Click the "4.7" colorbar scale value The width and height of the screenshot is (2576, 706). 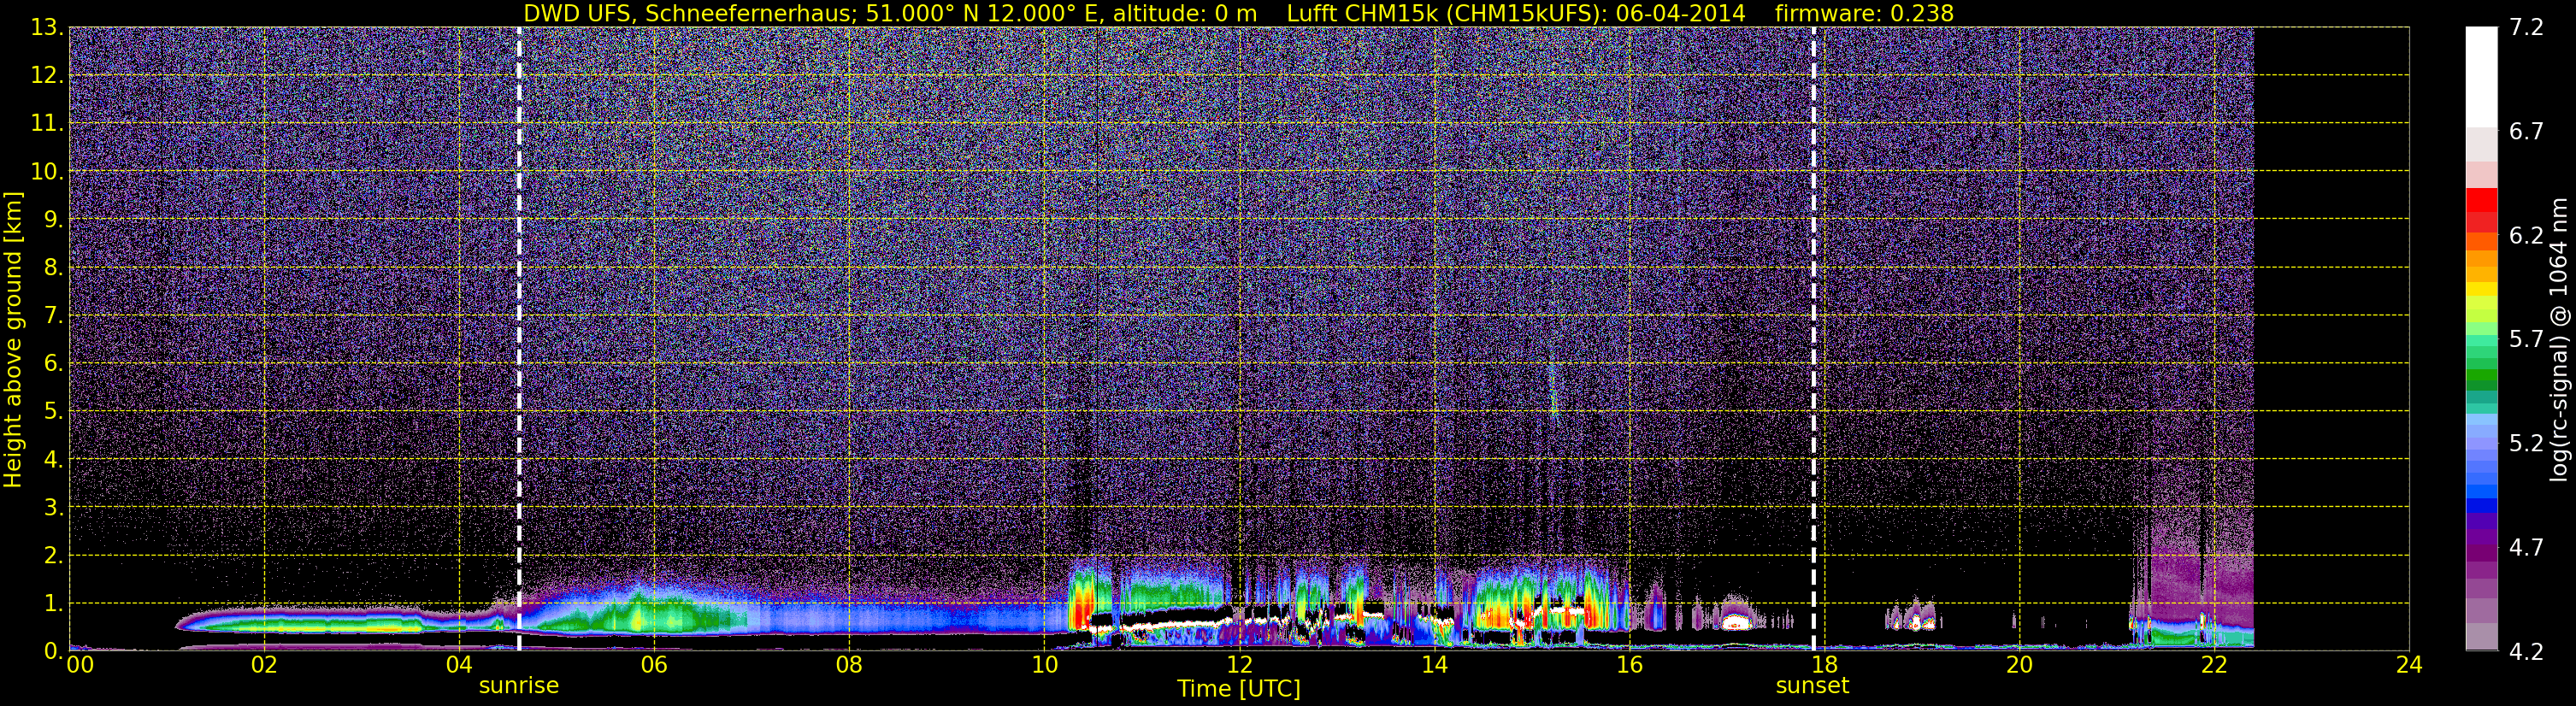coord(2526,548)
